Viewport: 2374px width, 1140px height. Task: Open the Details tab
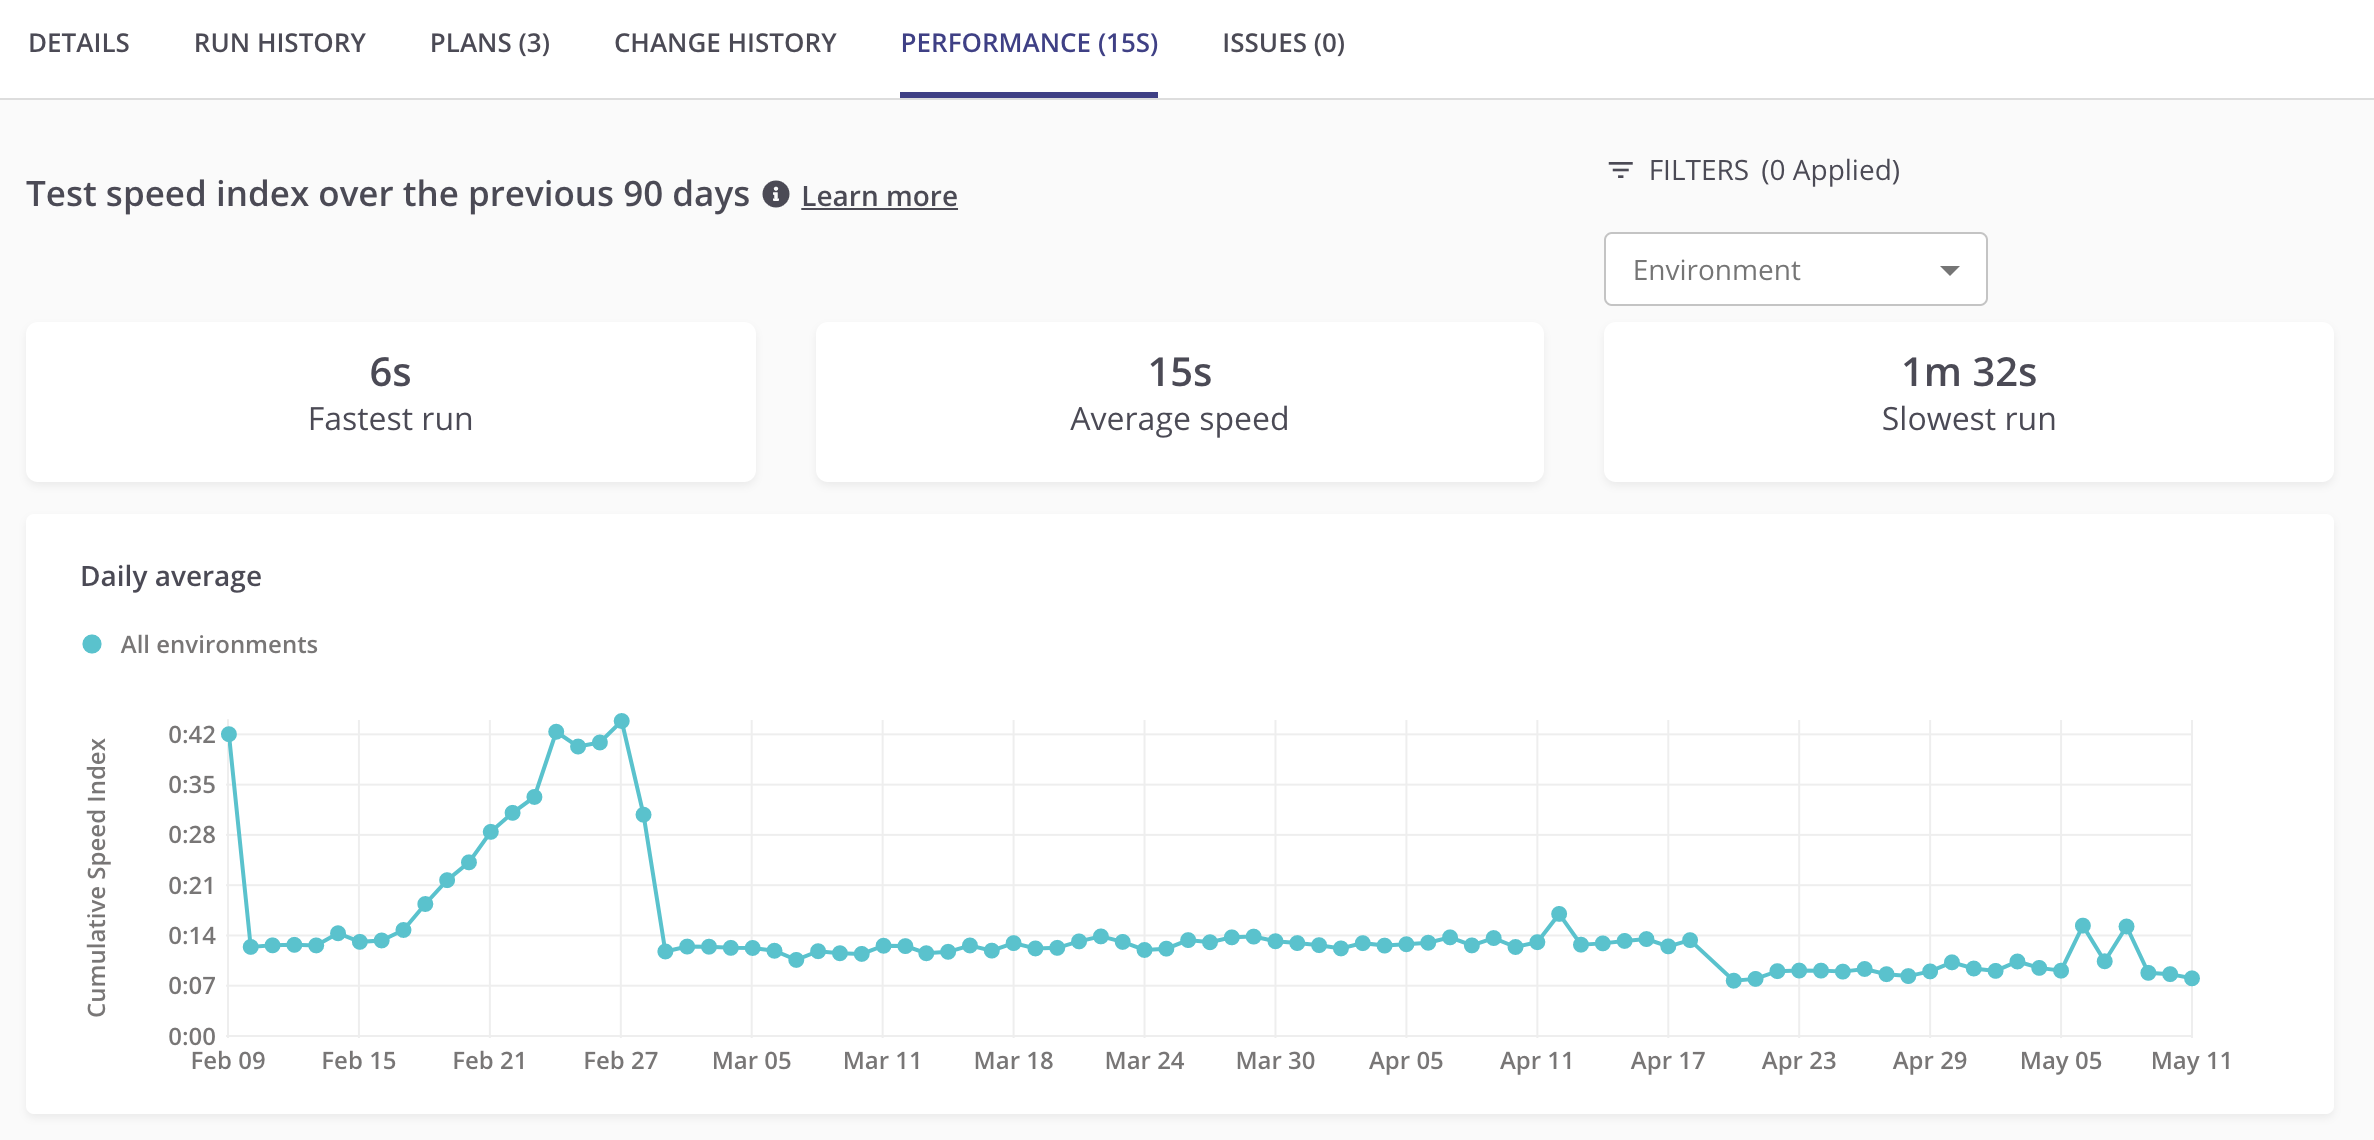pos(79,43)
